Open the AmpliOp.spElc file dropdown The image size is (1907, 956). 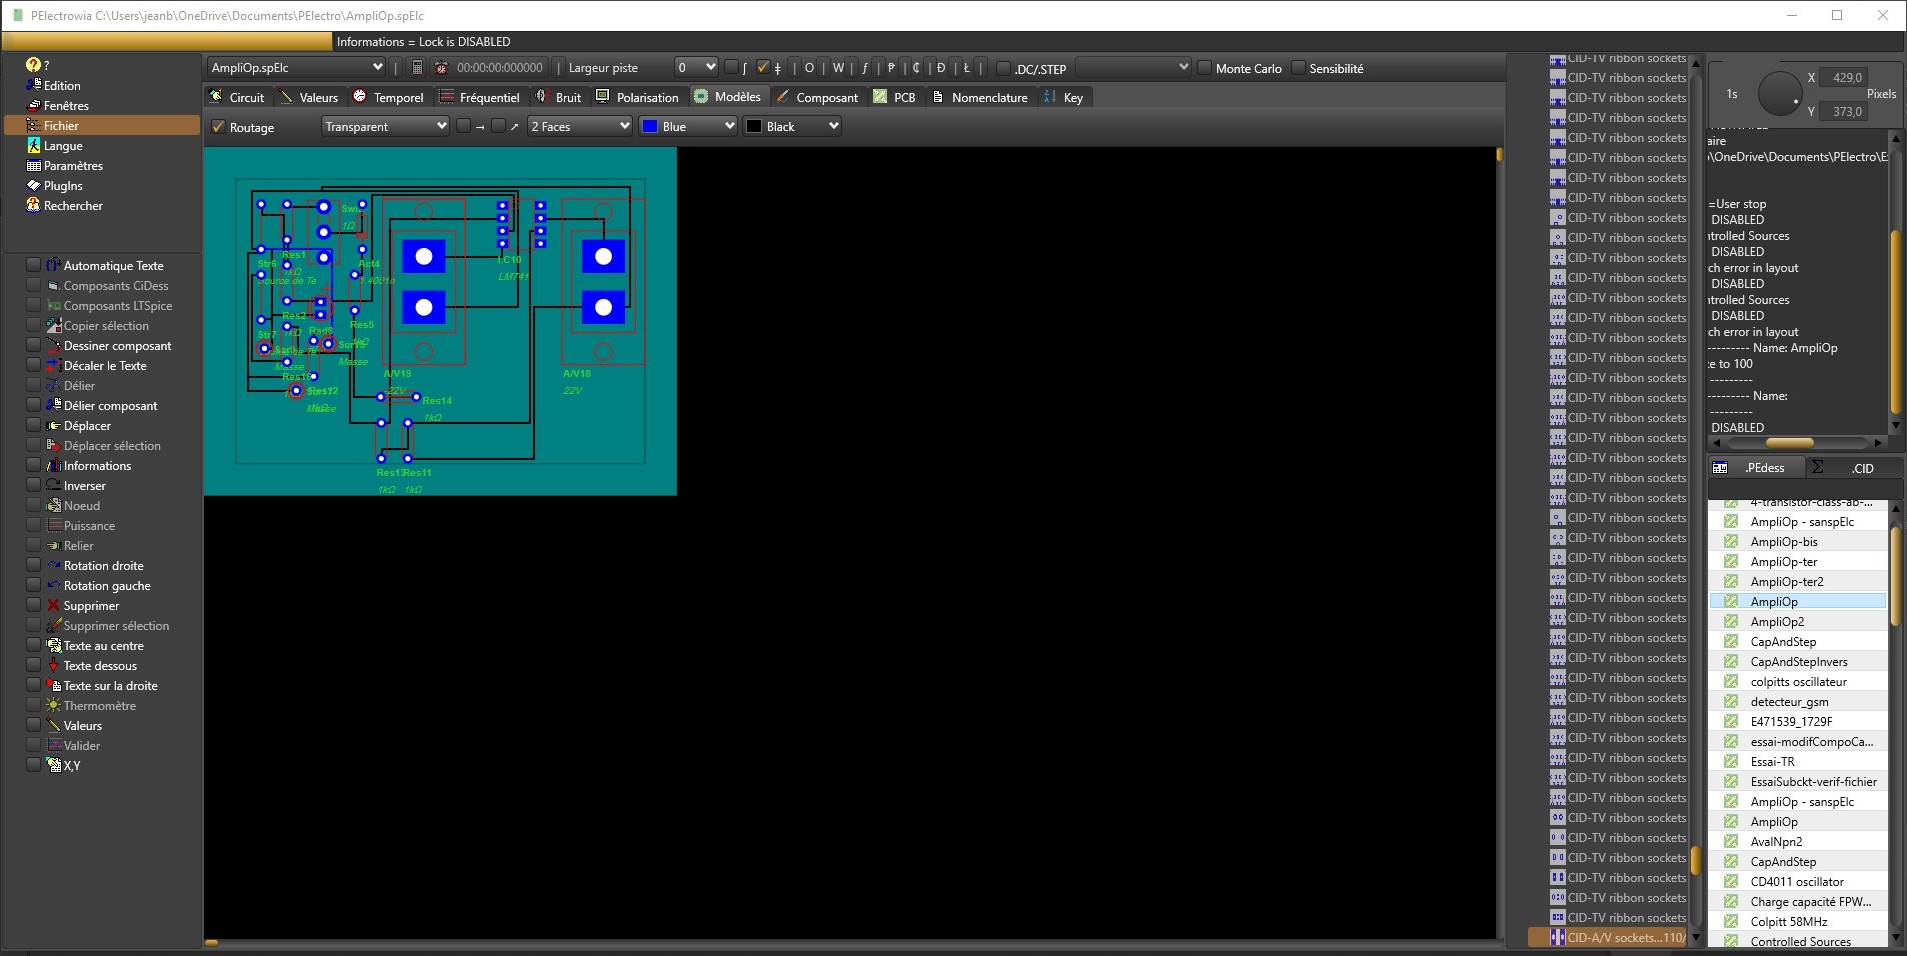click(297, 67)
